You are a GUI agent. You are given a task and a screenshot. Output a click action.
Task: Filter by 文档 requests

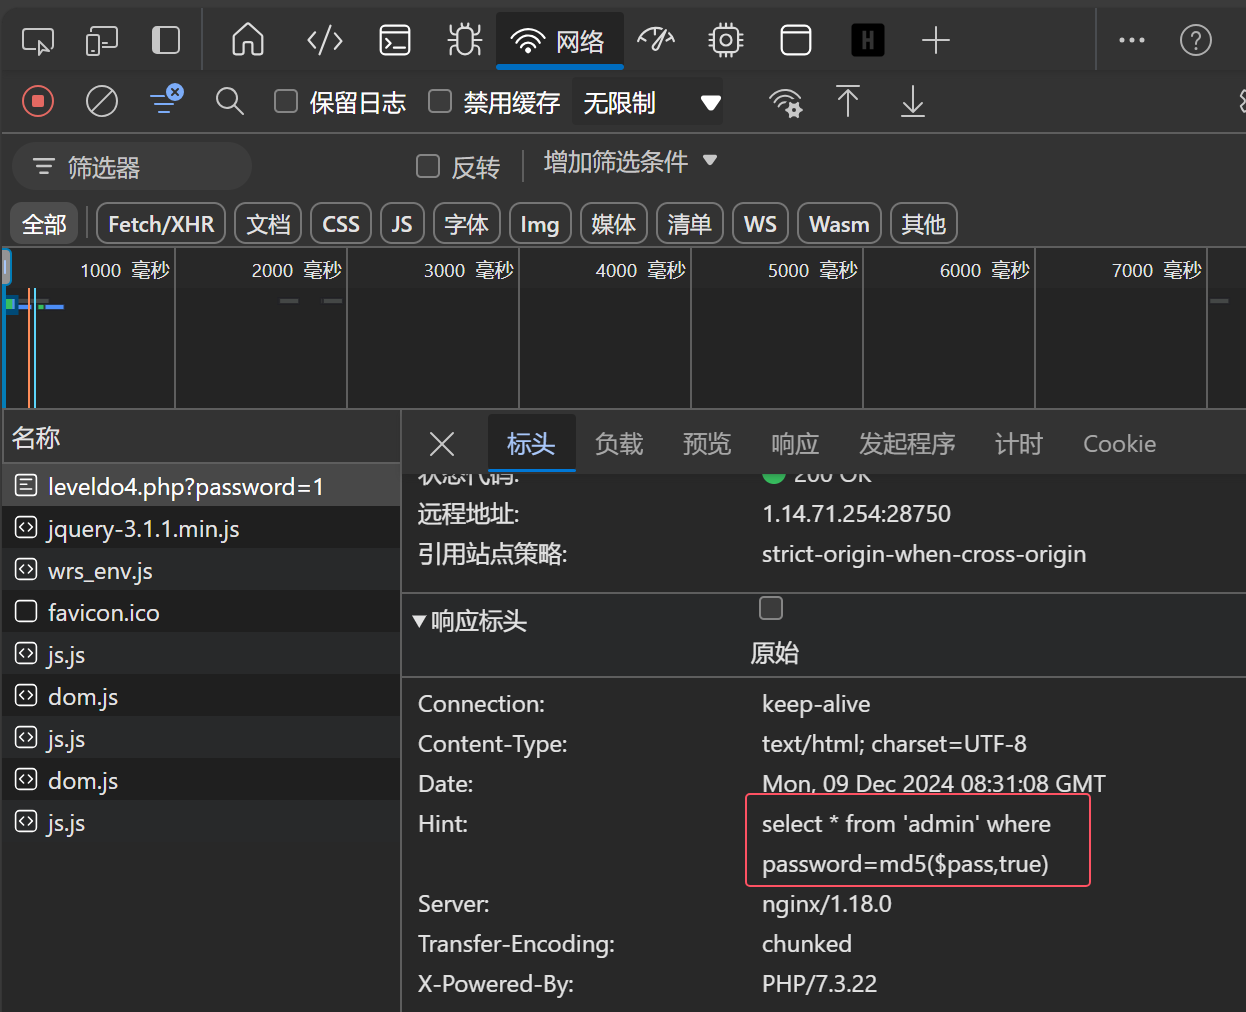[268, 224]
